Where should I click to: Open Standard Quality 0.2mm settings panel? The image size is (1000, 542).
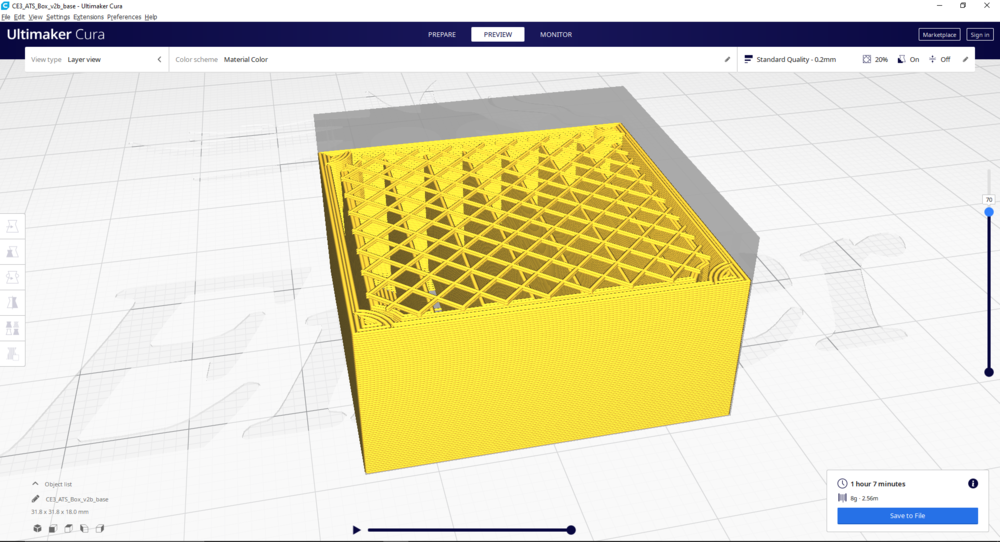pyautogui.click(x=856, y=59)
